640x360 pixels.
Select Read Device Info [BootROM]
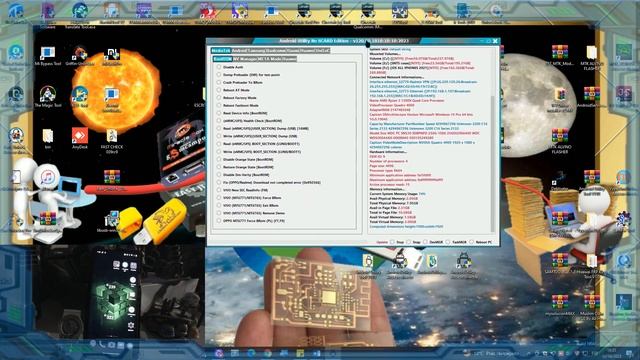(242, 113)
